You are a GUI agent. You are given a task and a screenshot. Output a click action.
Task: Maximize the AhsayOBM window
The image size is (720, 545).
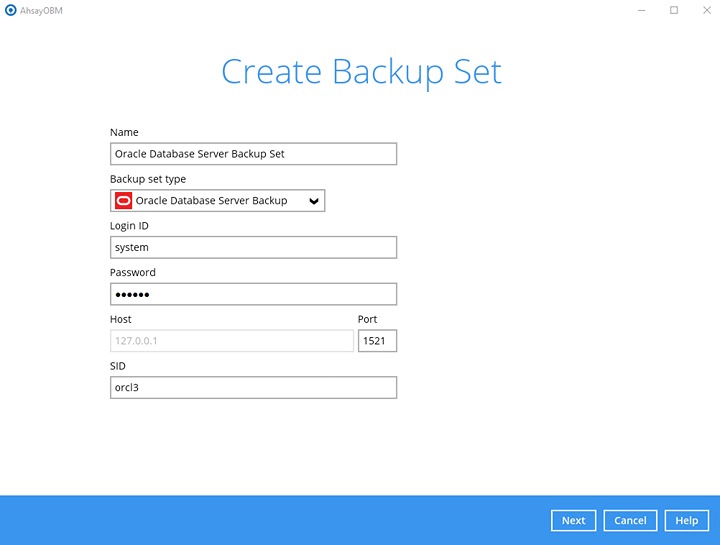click(673, 10)
